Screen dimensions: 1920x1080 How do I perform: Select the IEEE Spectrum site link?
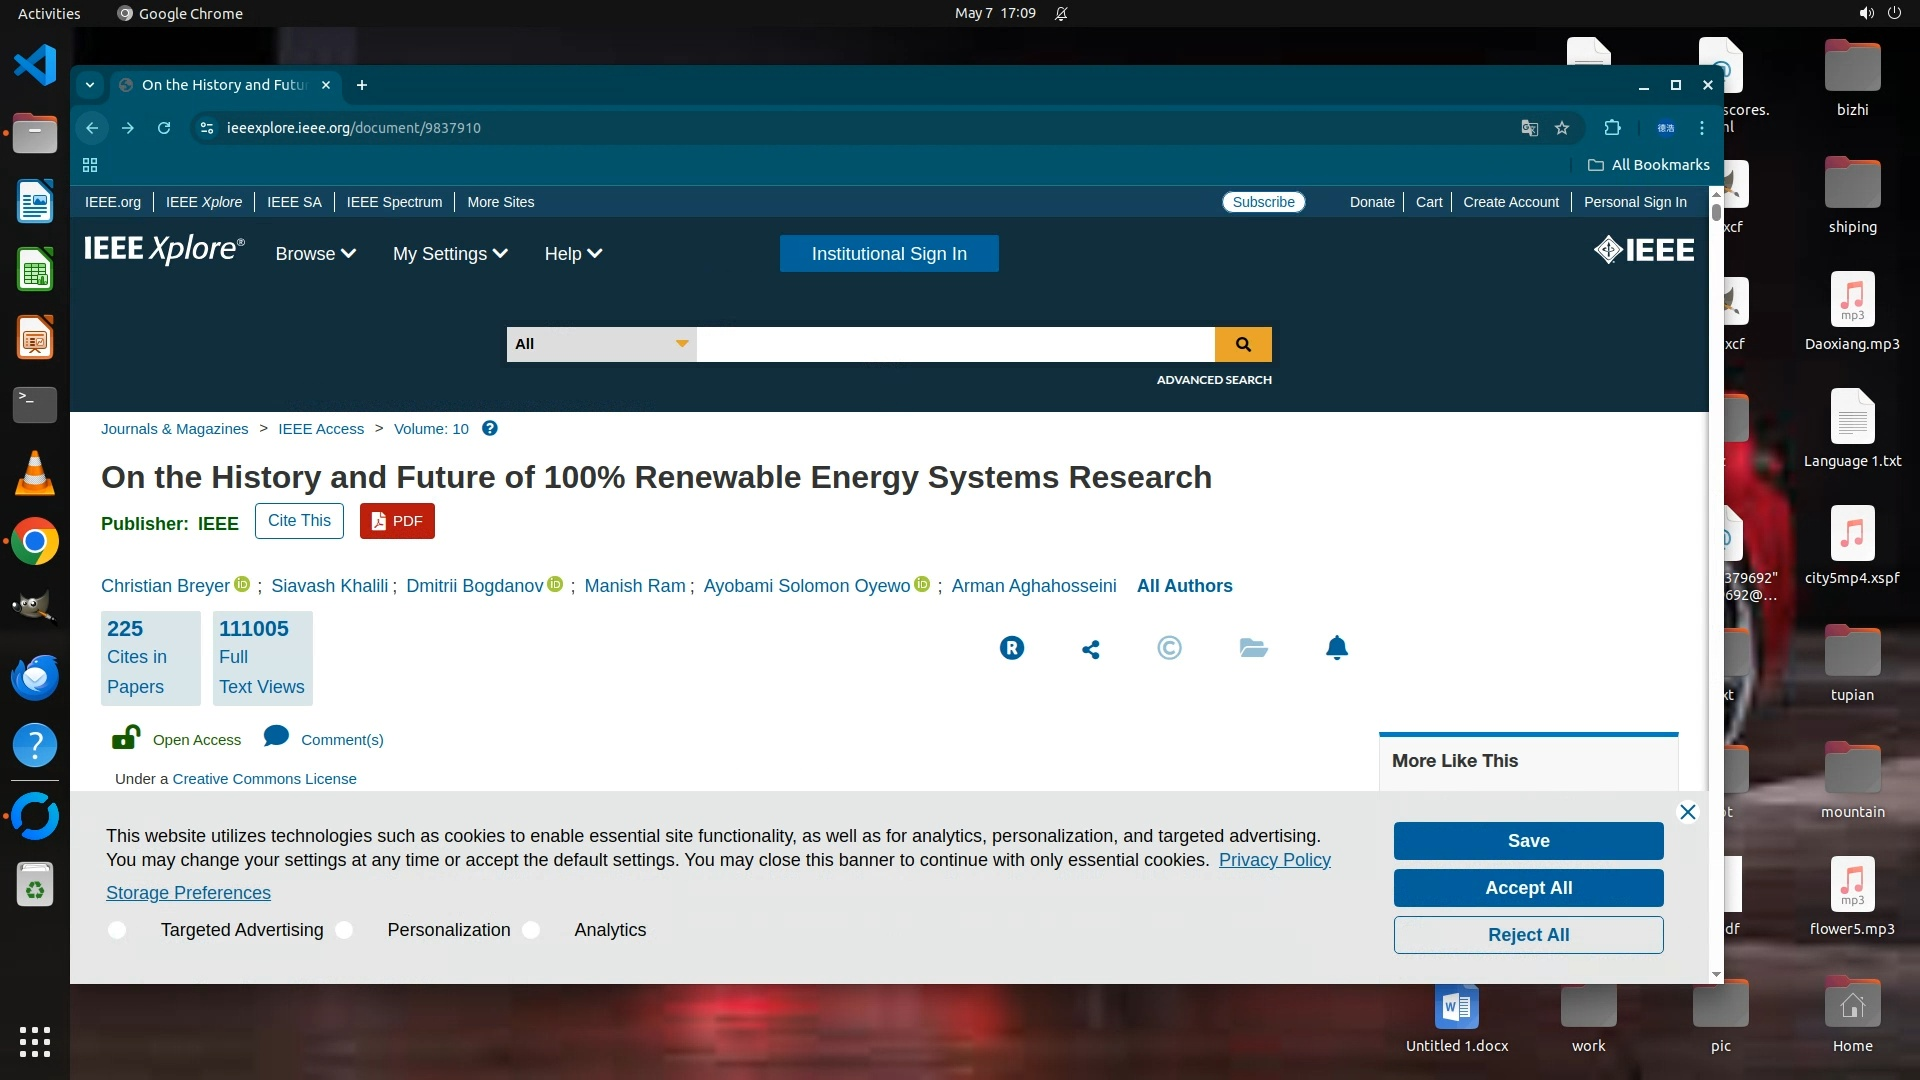[x=394, y=202]
